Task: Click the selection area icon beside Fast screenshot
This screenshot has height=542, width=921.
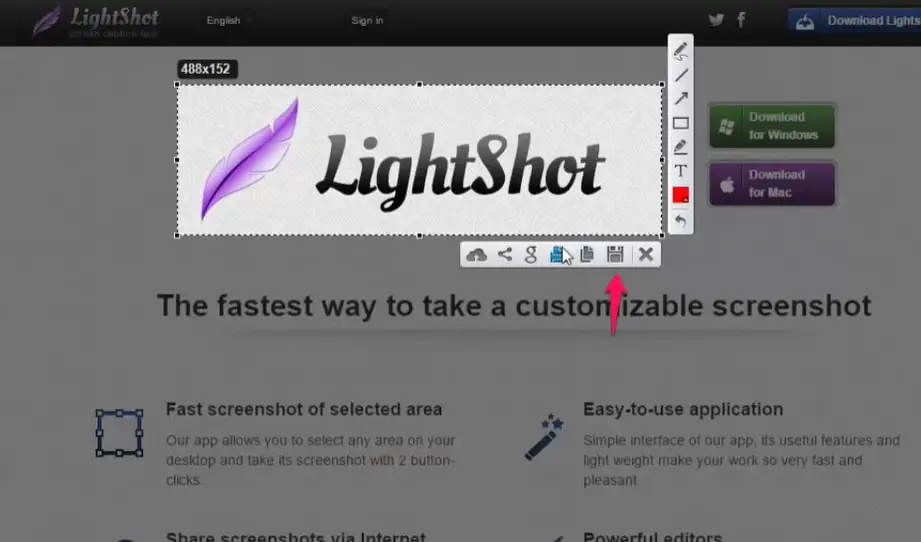Action: 119,433
